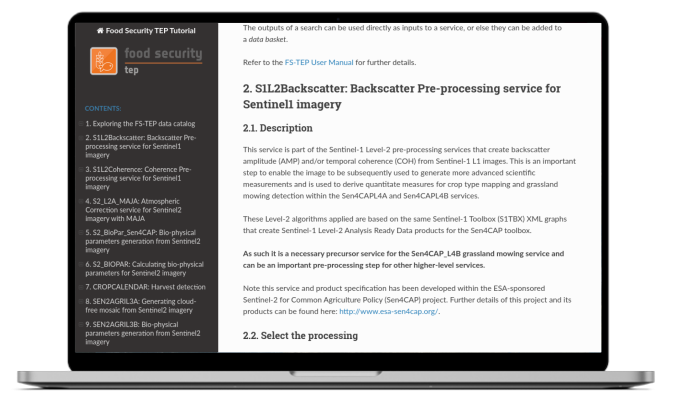Screen dimensions: 673x404
Task: Expand the toggle beside '5. S2_BioPar_Sen4CAP'
Action: [81, 233]
